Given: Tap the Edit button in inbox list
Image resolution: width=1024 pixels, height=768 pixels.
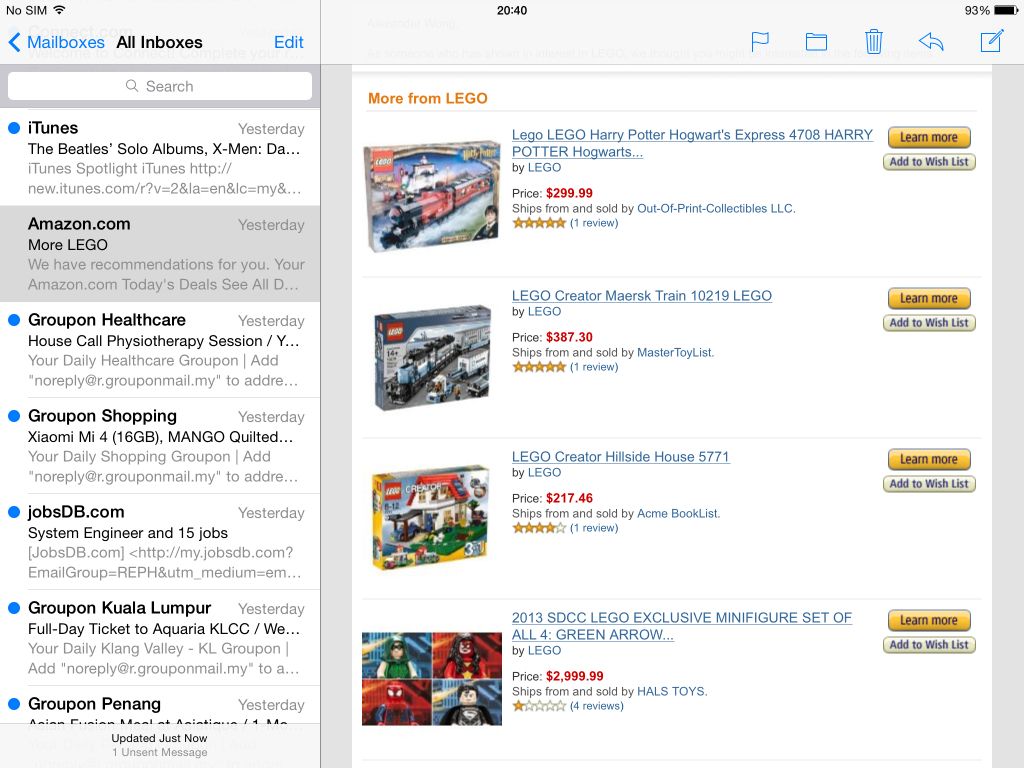Looking at the screenshot, I should 289,42.
